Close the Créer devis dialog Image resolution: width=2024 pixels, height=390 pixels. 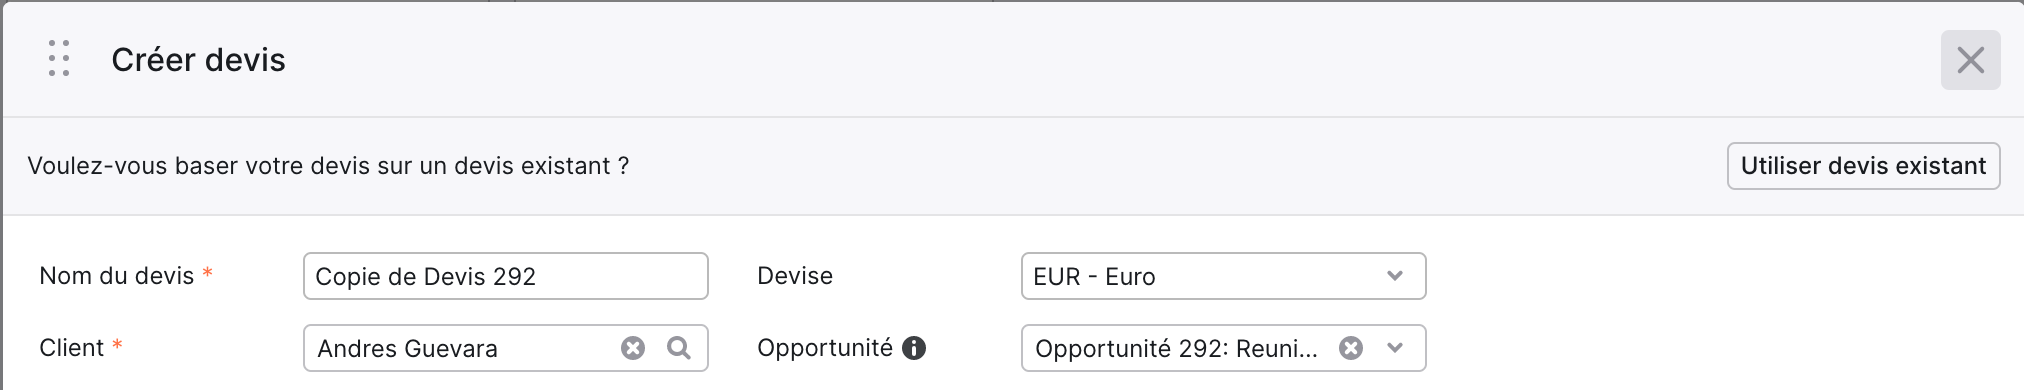pyautogui.click(x=1970, y=60)
